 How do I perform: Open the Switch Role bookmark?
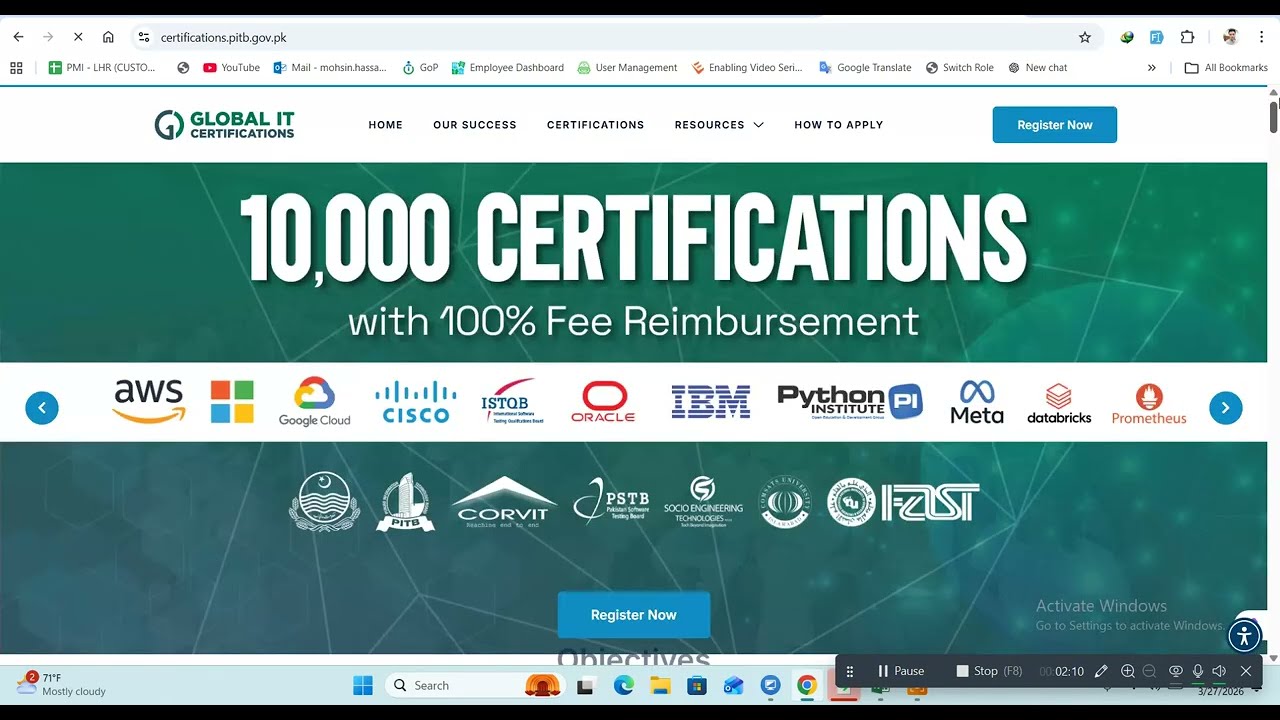coord(960,68)
